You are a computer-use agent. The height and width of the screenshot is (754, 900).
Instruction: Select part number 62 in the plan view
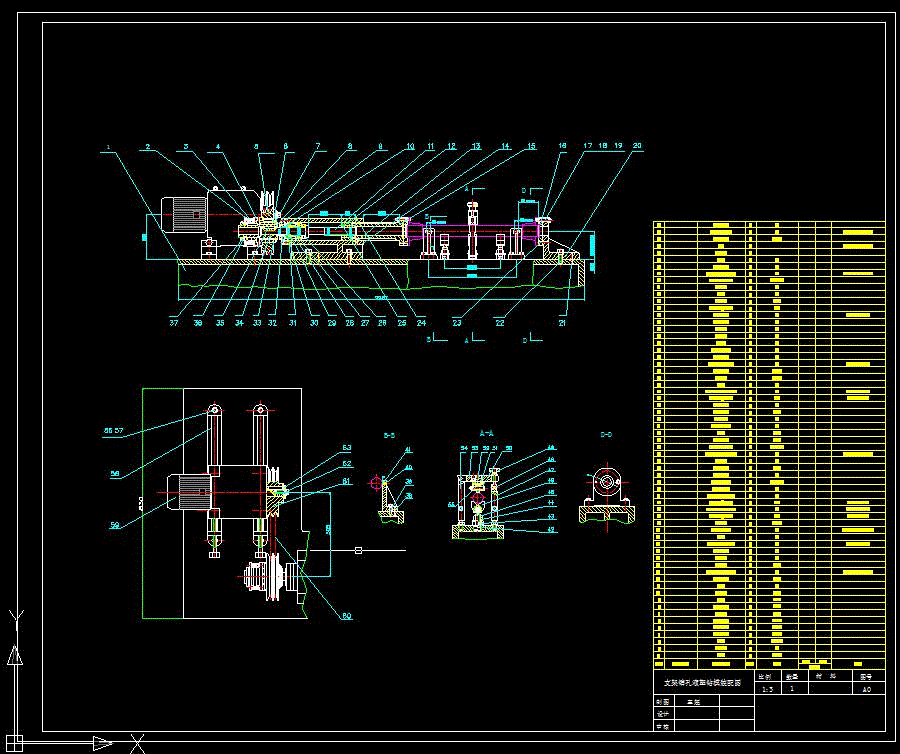pos(347,464)
